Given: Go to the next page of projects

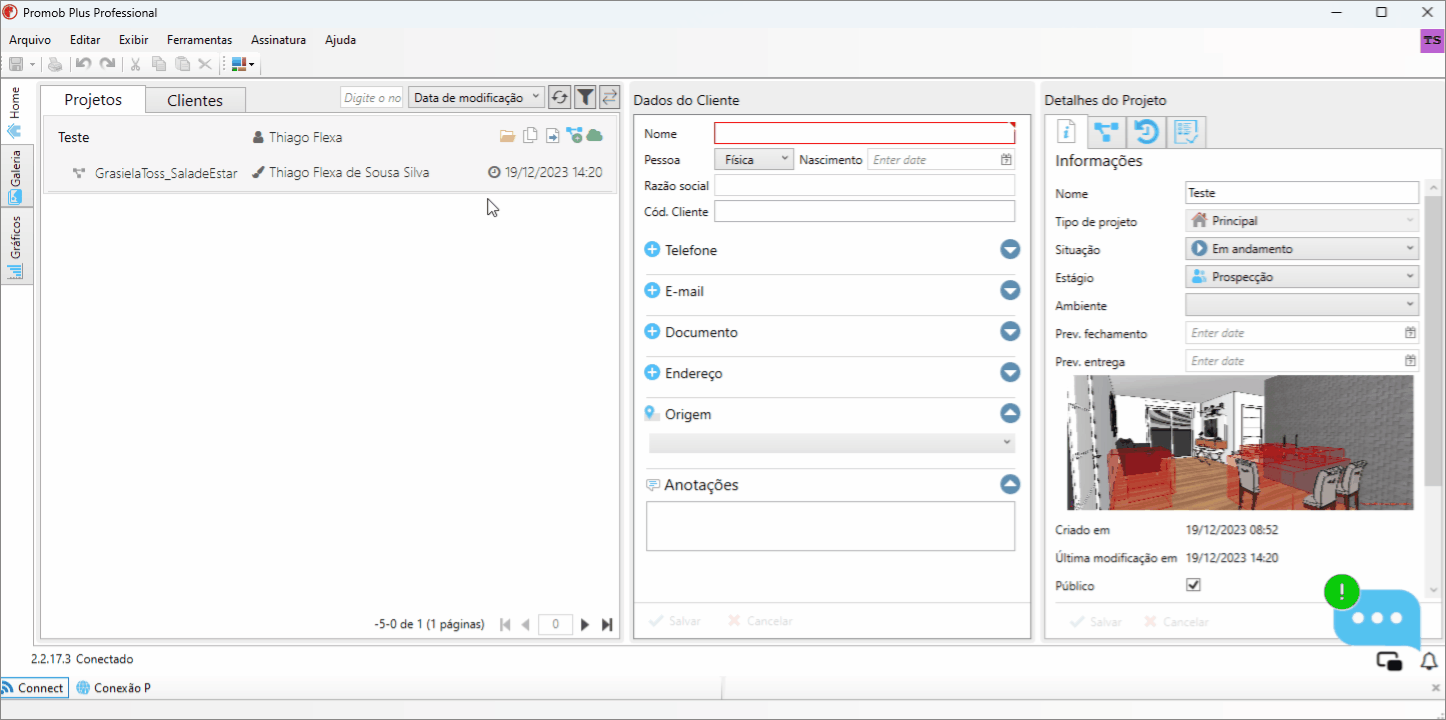Looking at the screenshot, I should [585, 624].
